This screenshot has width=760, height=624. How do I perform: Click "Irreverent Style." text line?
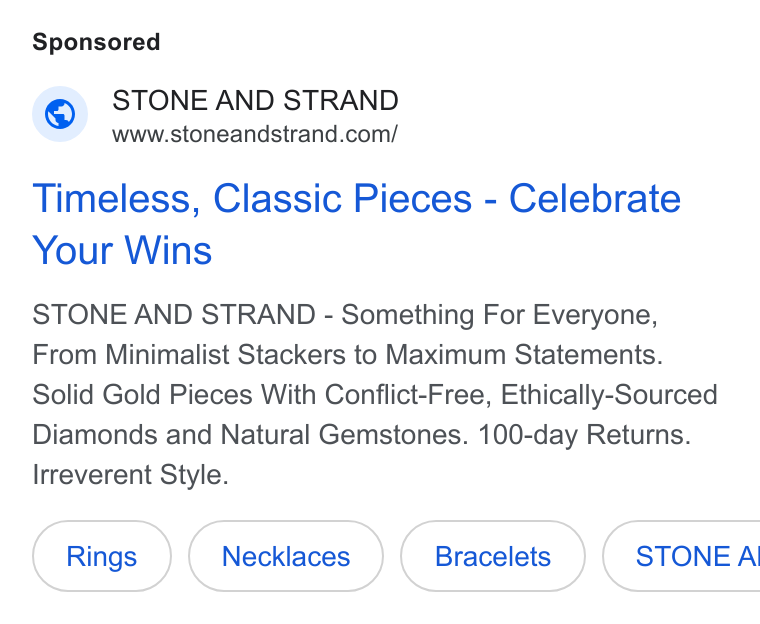130,474
